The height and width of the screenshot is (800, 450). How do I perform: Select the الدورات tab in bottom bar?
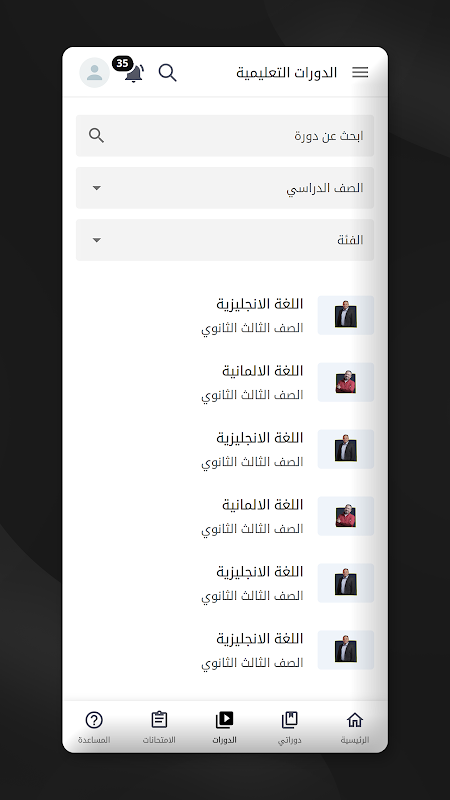click(x=224, y=728)
